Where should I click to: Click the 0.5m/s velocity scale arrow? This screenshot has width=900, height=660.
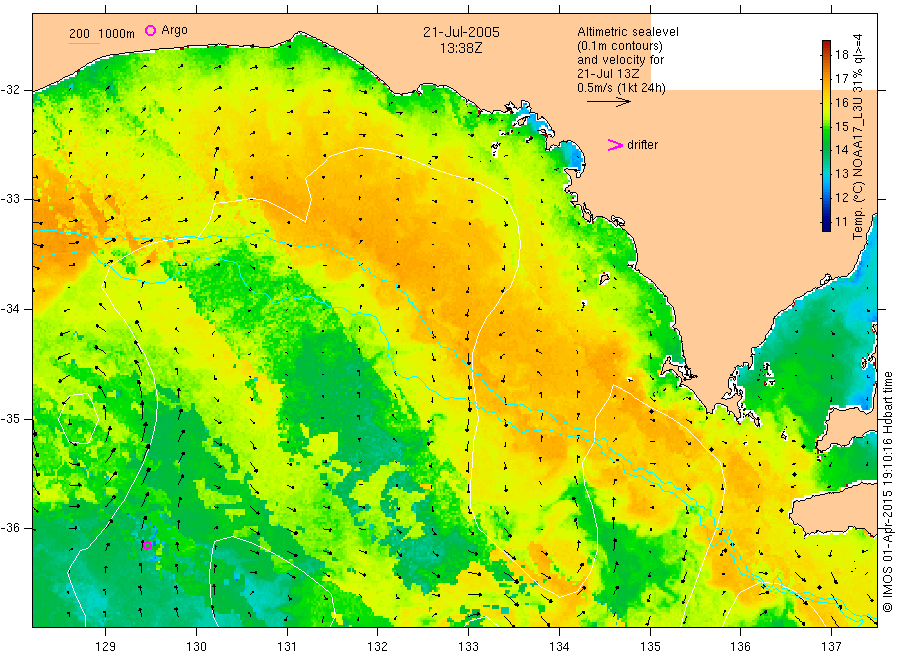[x=608, y=102]
